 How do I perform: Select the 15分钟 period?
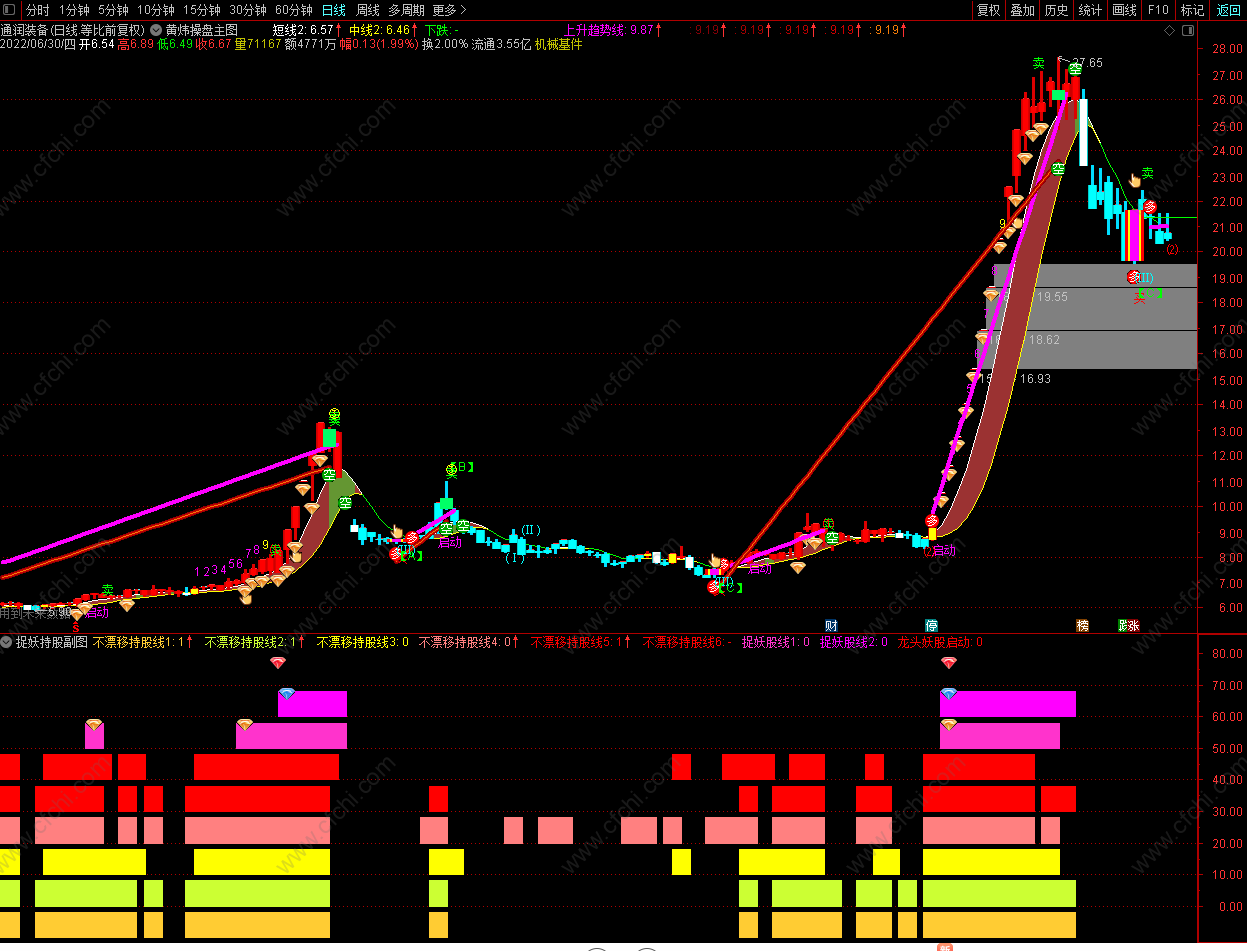click(x=202, y=10)
